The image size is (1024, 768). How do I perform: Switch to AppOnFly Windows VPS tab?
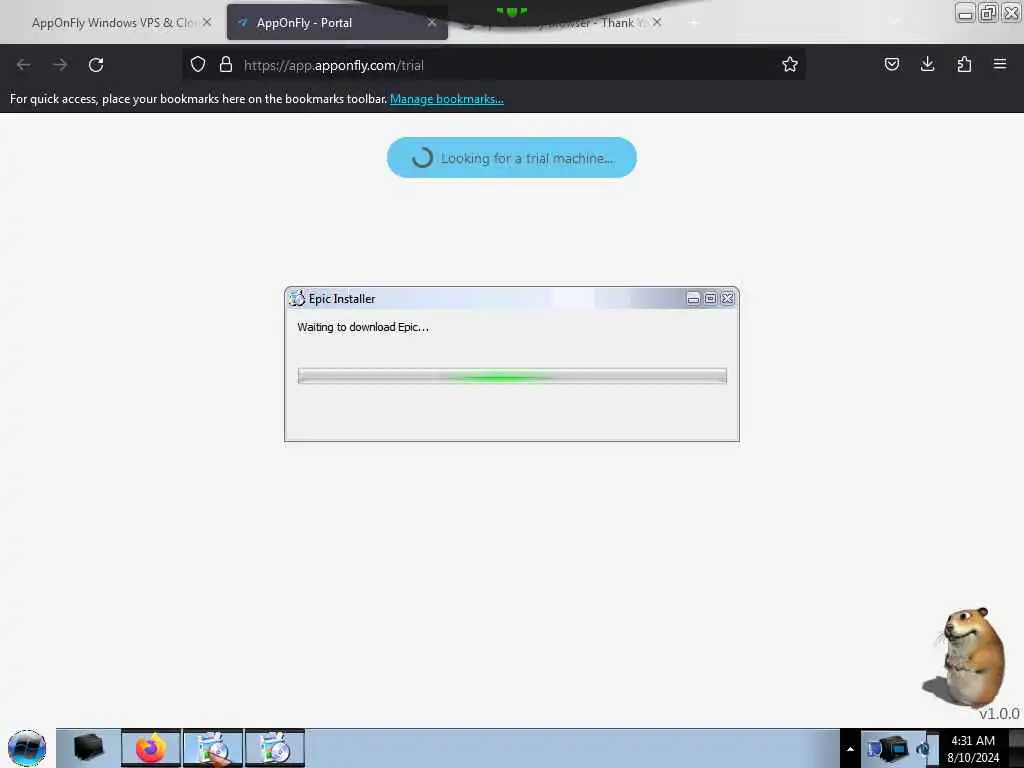tap(114, 23)
